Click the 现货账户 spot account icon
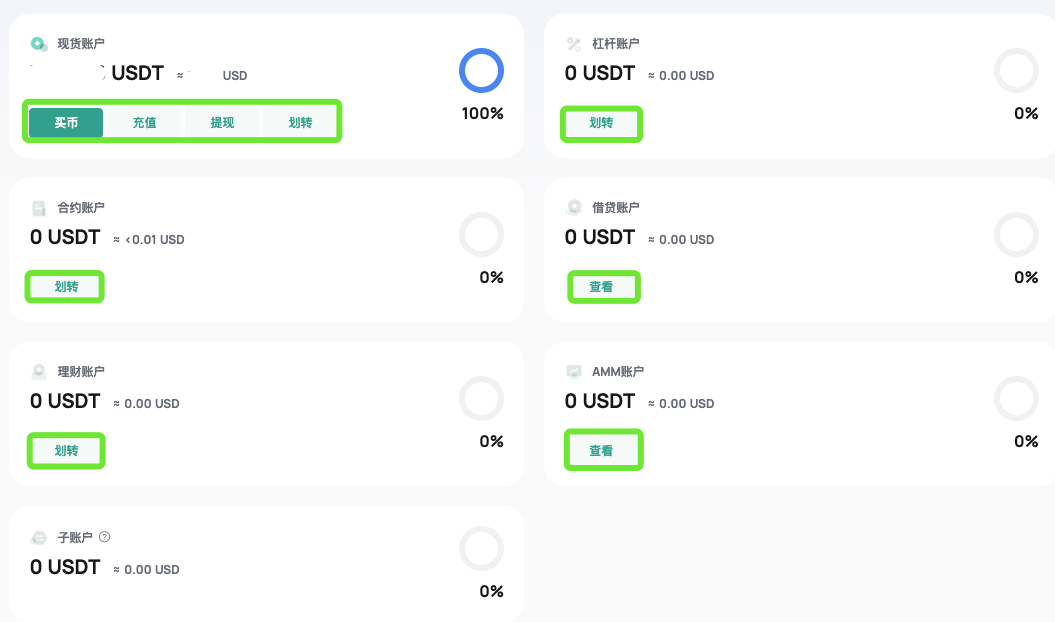 (39, 44)
